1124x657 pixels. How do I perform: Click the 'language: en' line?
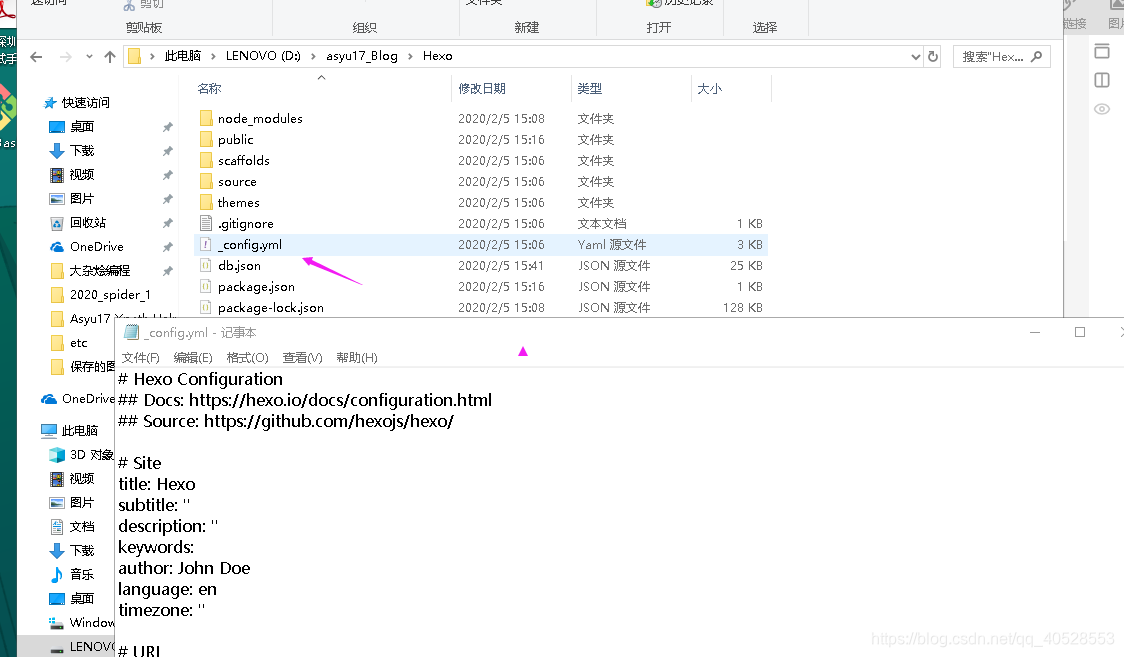[x=167, y=590]
